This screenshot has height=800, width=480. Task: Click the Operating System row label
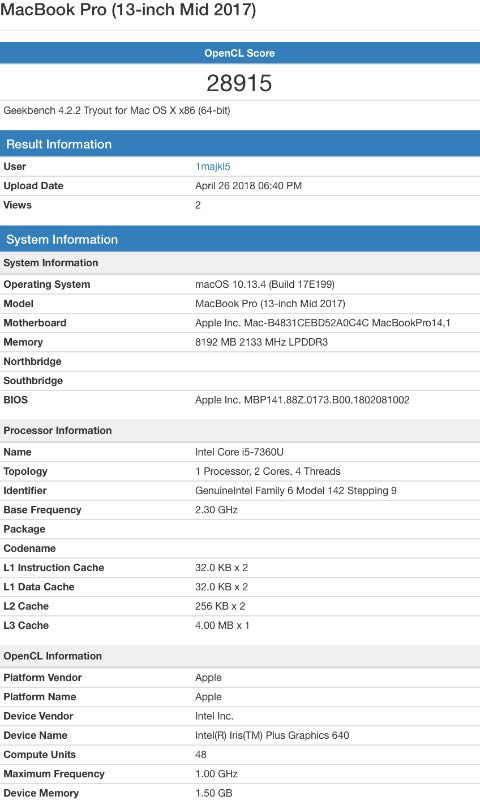(47, 284)
